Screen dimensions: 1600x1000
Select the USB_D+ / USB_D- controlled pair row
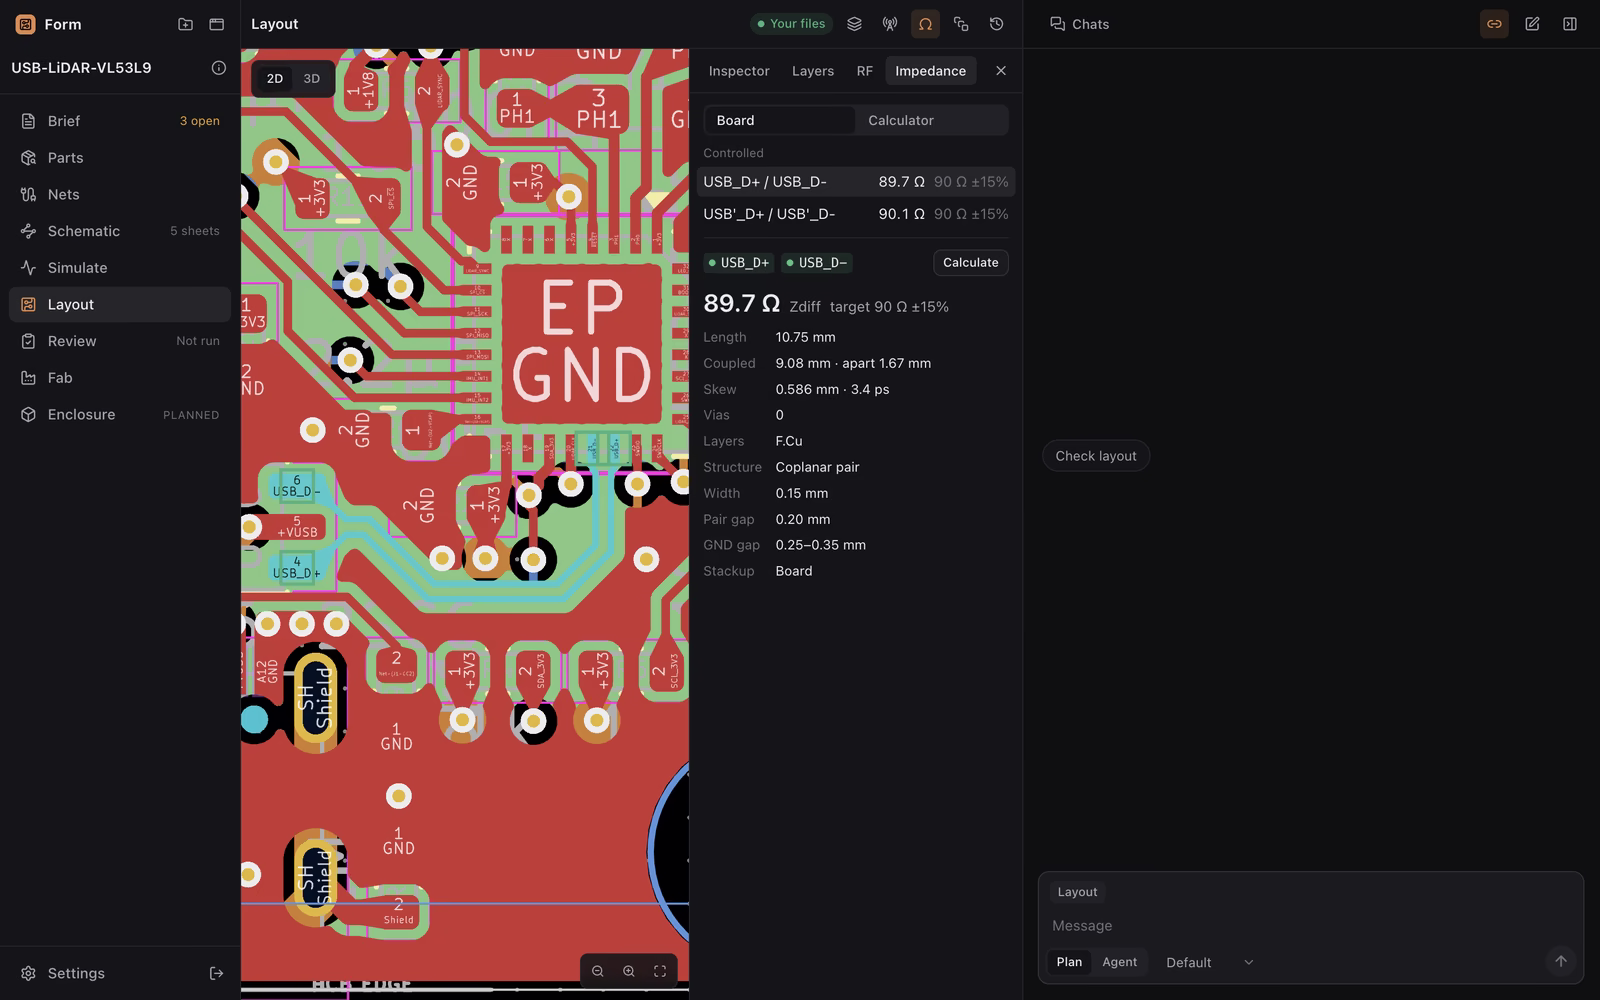pyautogui.click(x=856, y=182)
